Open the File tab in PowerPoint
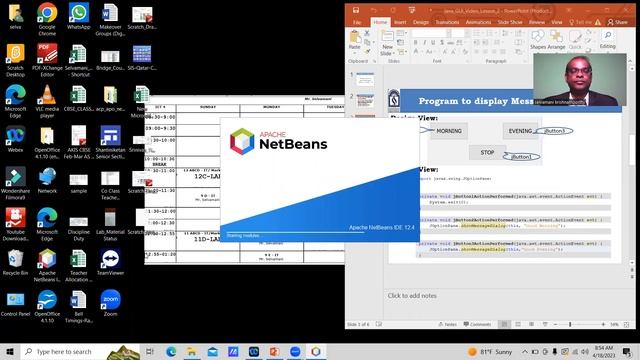 coord(357,22)
